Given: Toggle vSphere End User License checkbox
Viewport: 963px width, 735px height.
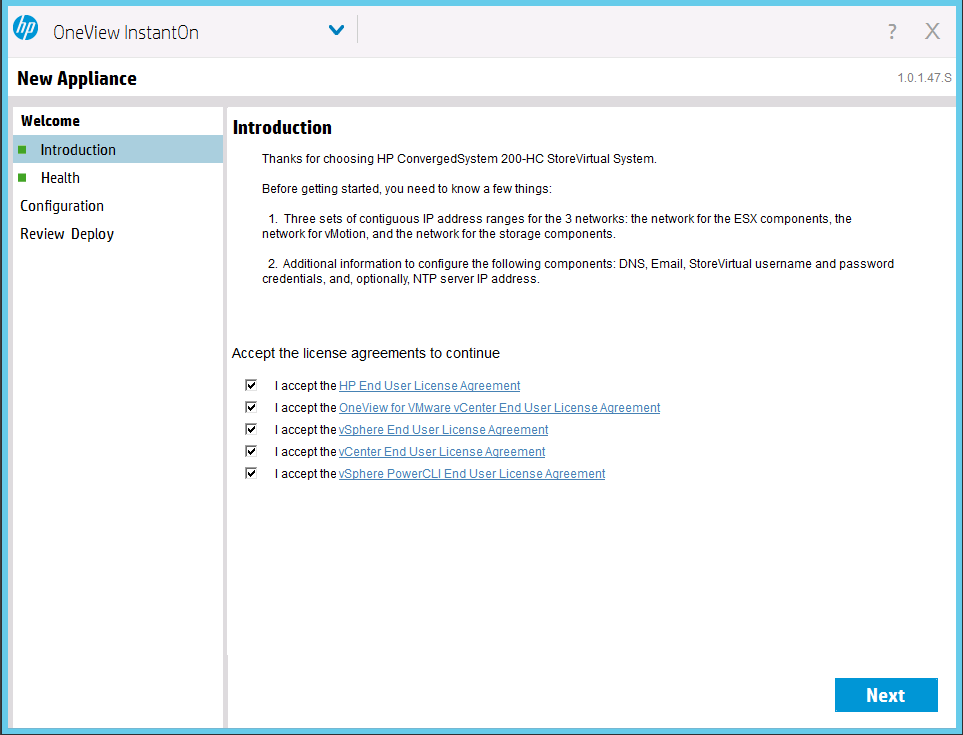Looking at the screenshot, I should [x=251, y=429].
